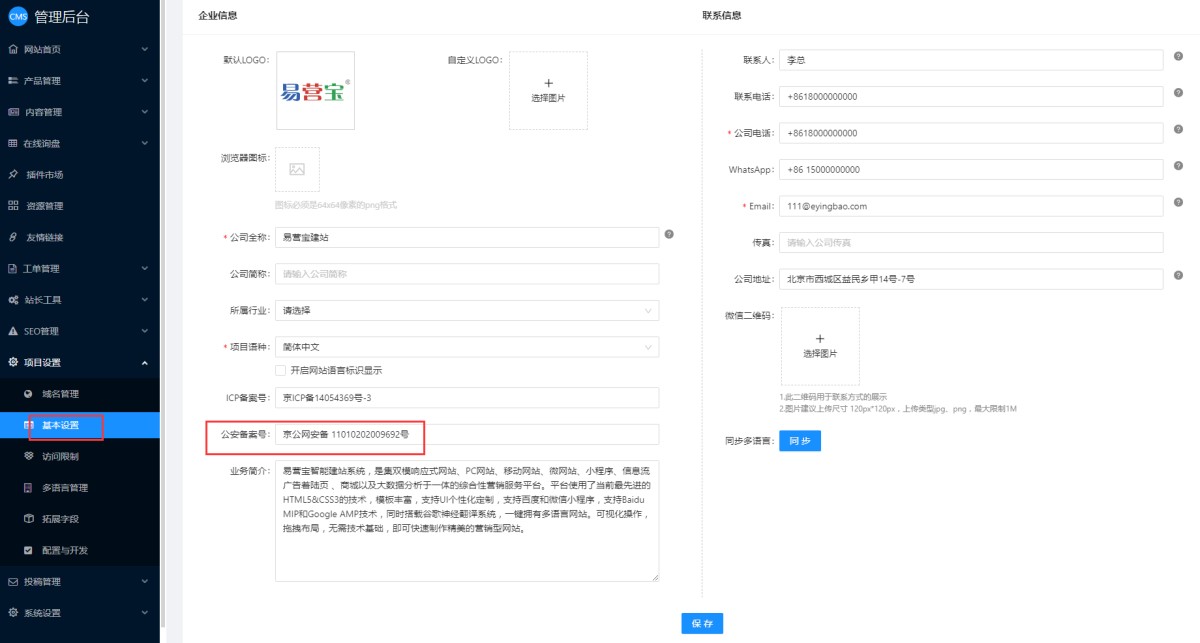The height and width of the screenshot is (643, 1200).
Task: Click the 网站首页 home icon
Action: click(13, 49)
